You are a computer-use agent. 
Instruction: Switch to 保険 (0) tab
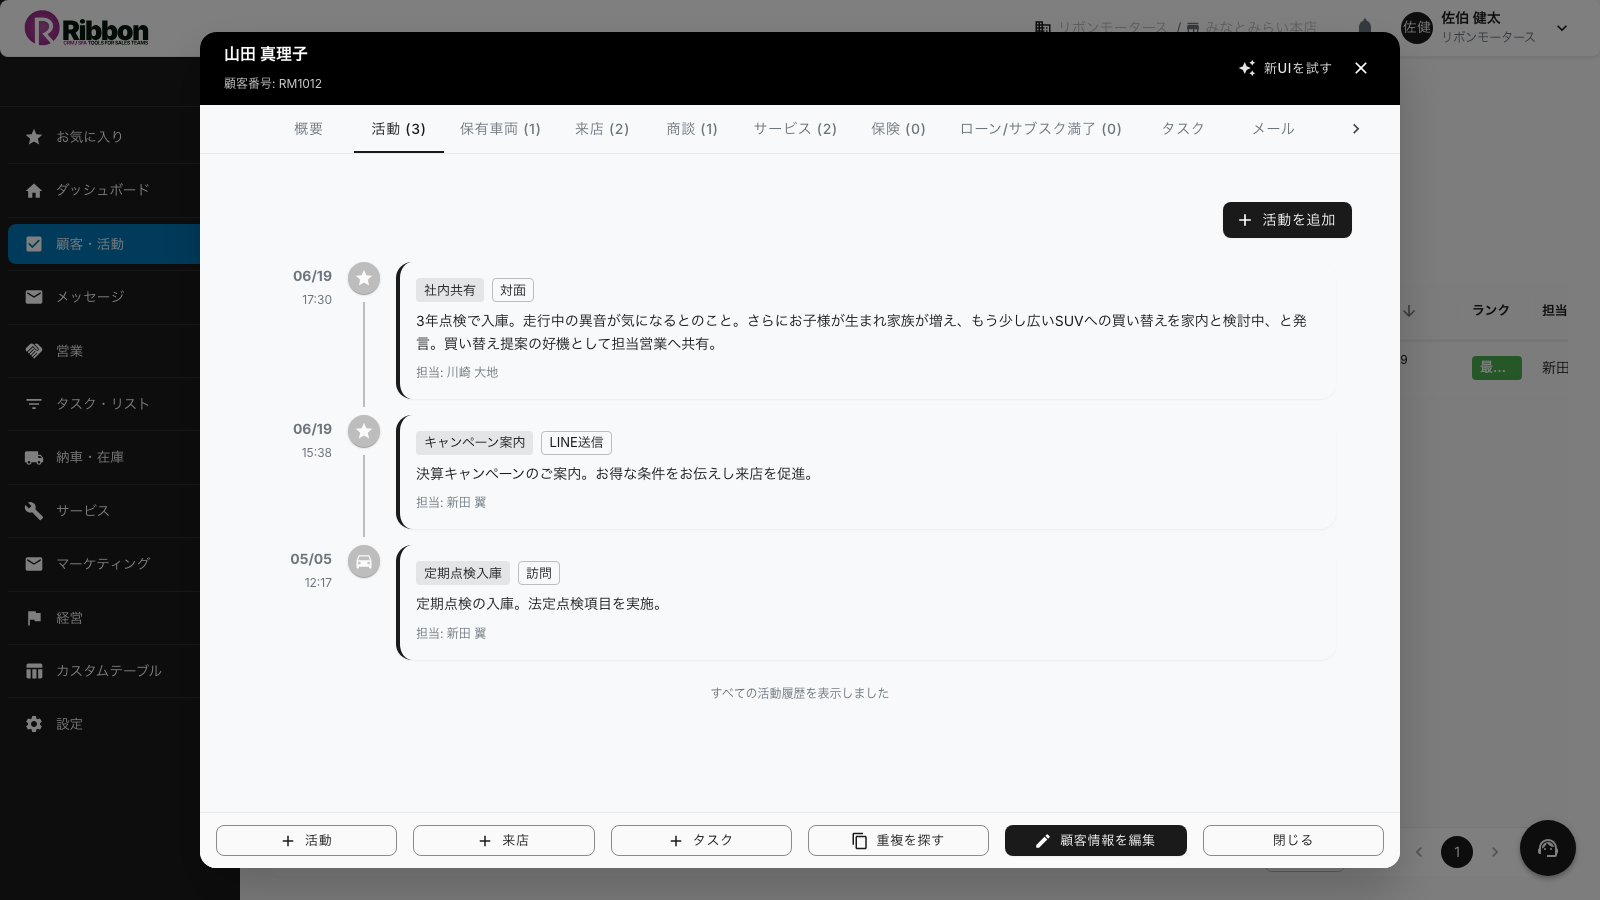point(898,129)
